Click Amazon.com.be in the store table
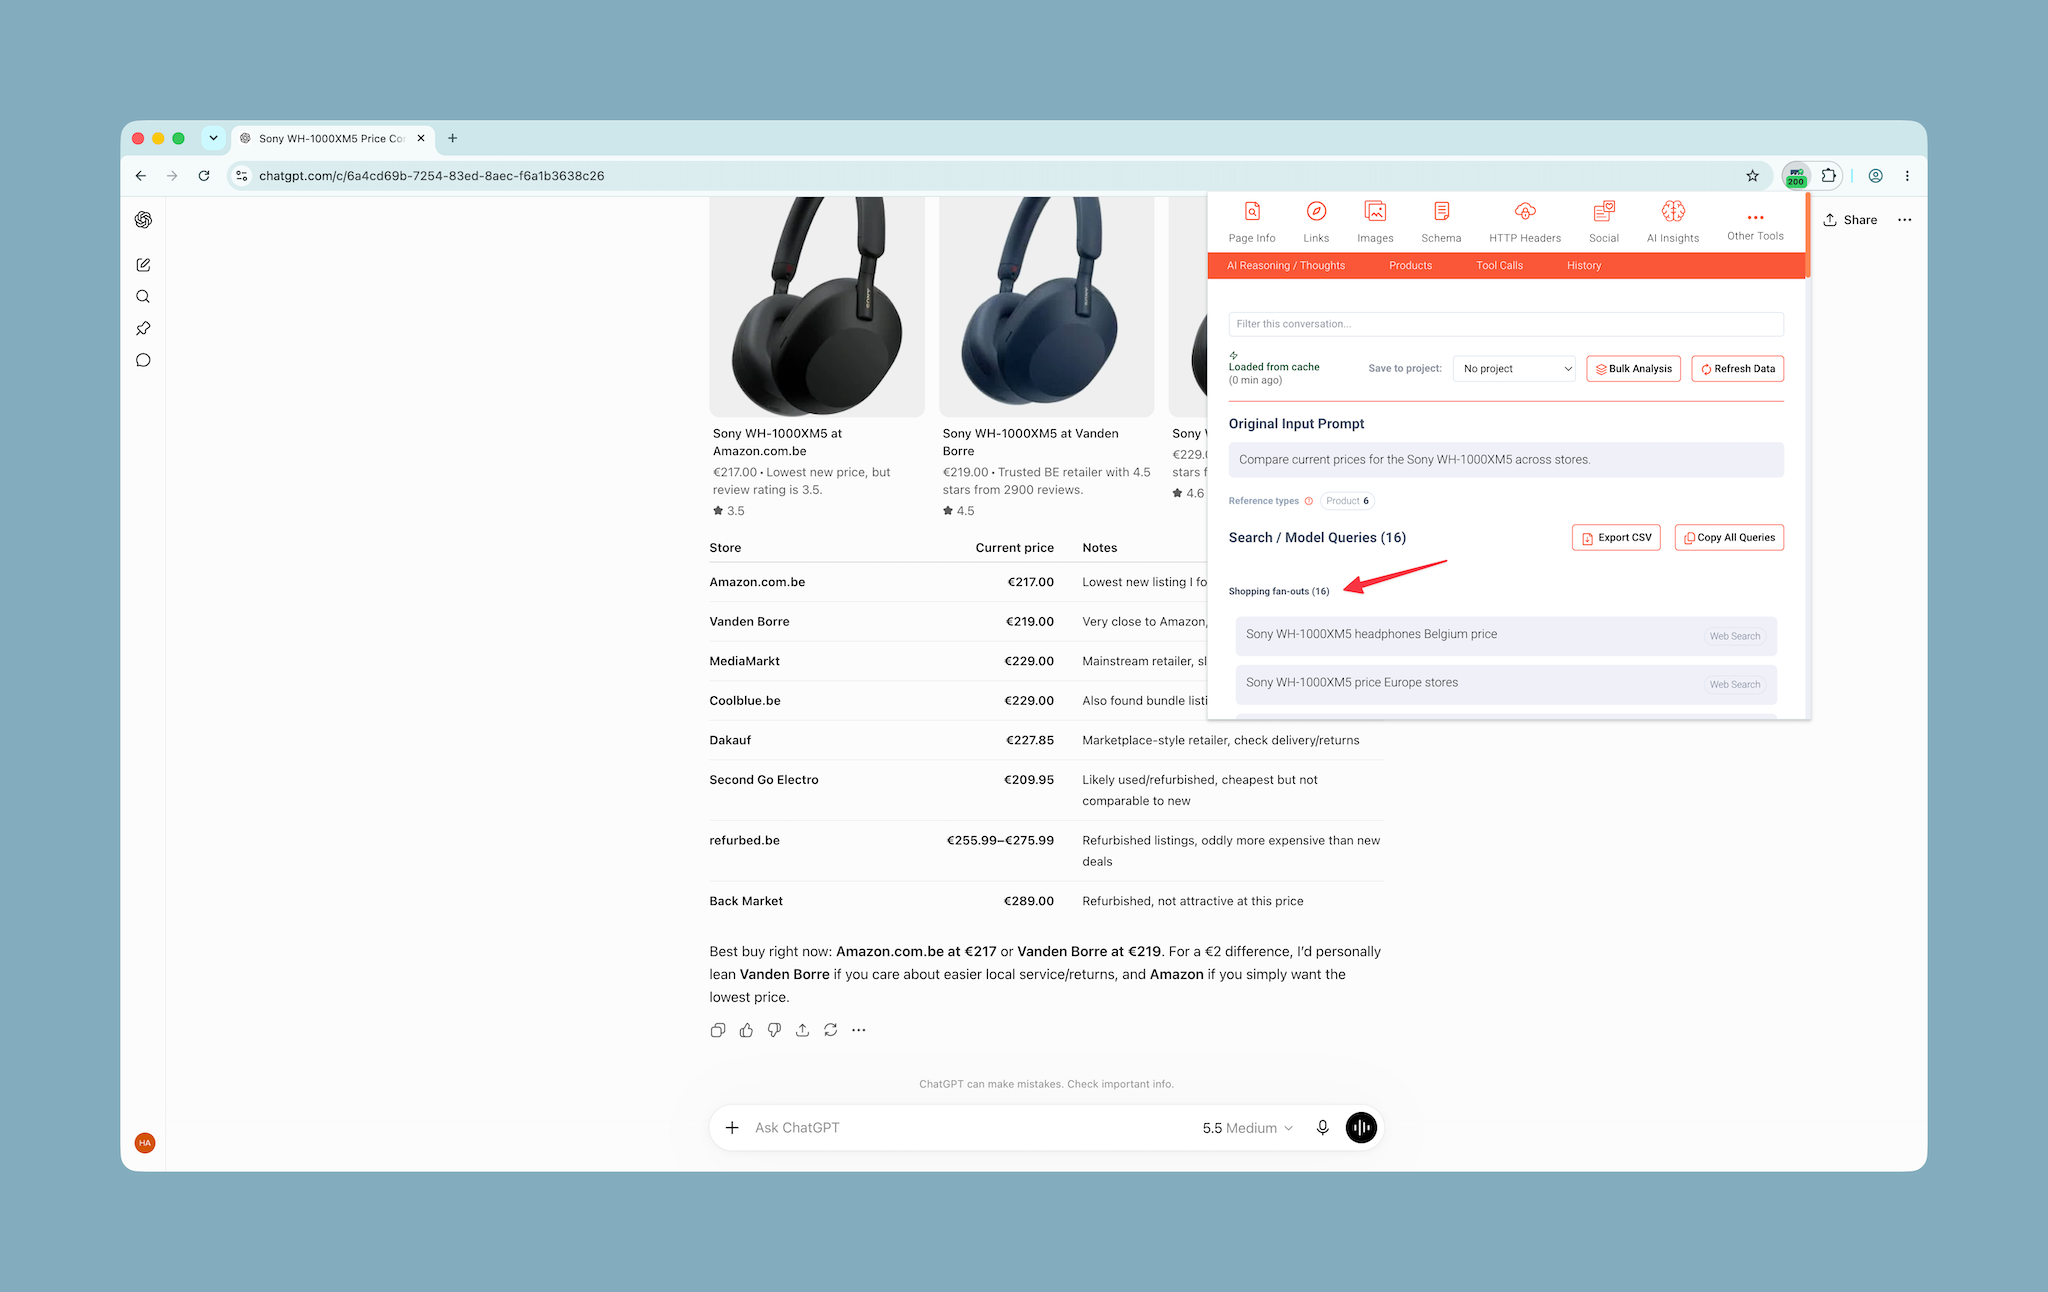 (757, 582)
